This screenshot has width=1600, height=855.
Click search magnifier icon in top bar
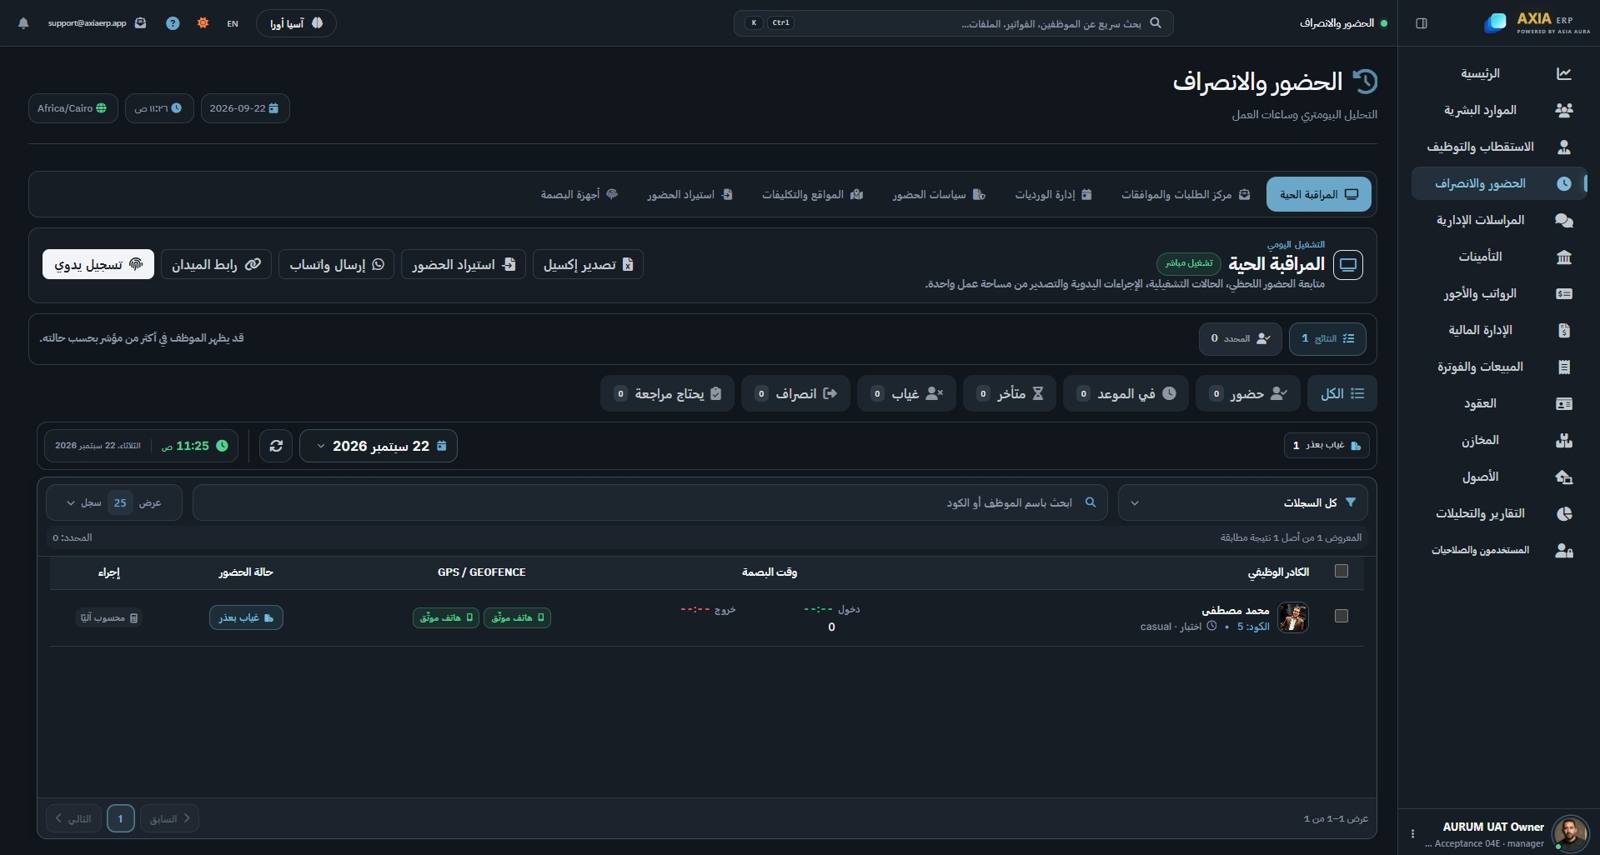(1155, 23)
